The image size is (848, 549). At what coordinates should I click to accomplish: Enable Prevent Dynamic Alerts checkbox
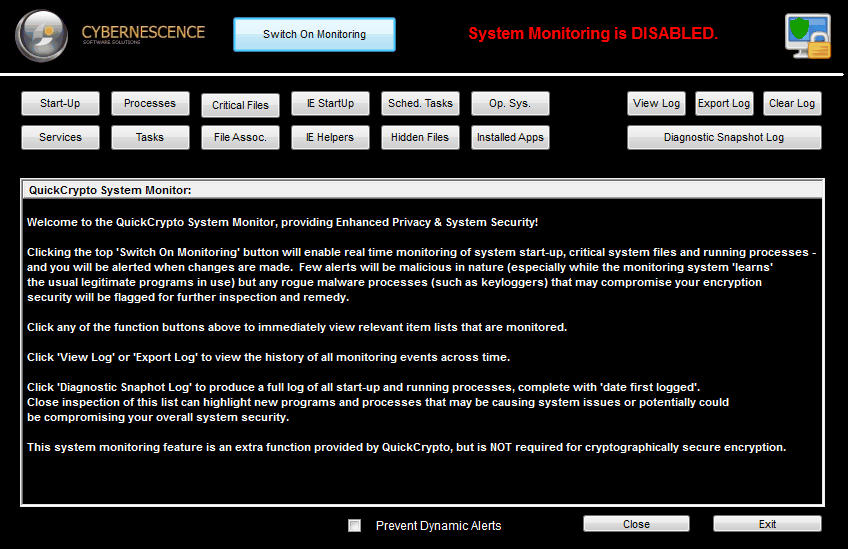click(354, 526)
